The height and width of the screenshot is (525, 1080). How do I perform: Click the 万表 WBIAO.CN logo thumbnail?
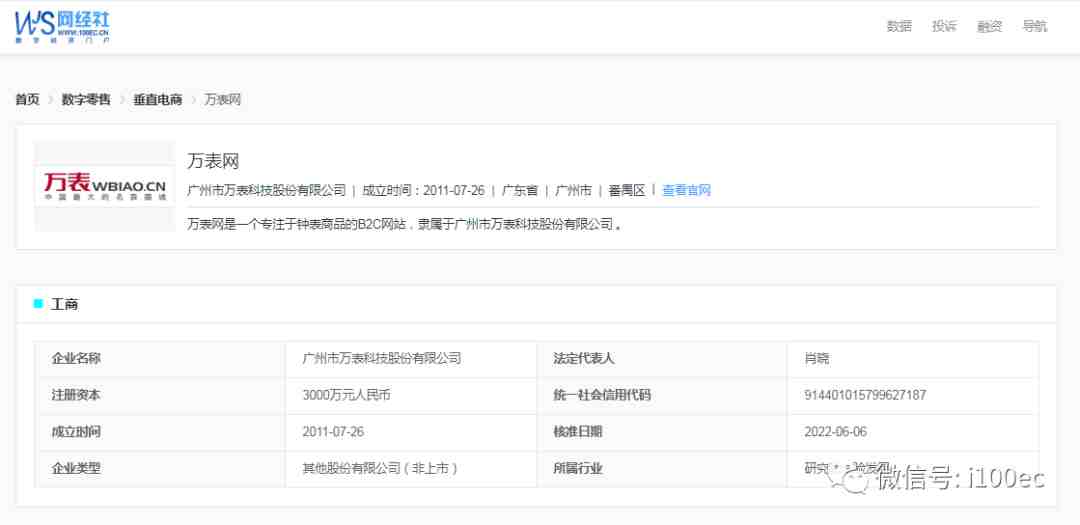[x=105, y=186]
